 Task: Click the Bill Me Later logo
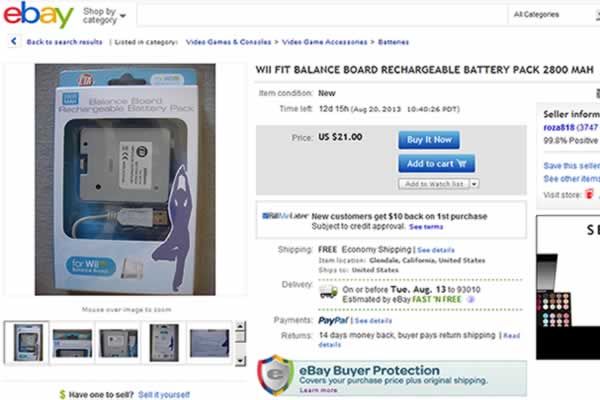pyautogui.click(x=285, y=216)
